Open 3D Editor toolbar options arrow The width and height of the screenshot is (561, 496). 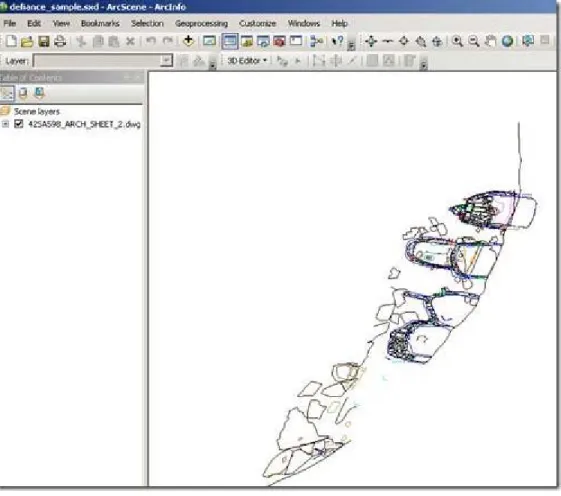(x=424, y=64)
